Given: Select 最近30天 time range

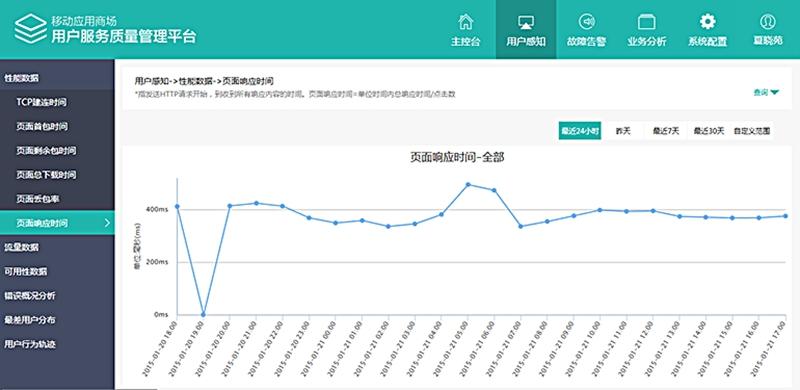Looking at the screenshot, I should click(708, 131).
